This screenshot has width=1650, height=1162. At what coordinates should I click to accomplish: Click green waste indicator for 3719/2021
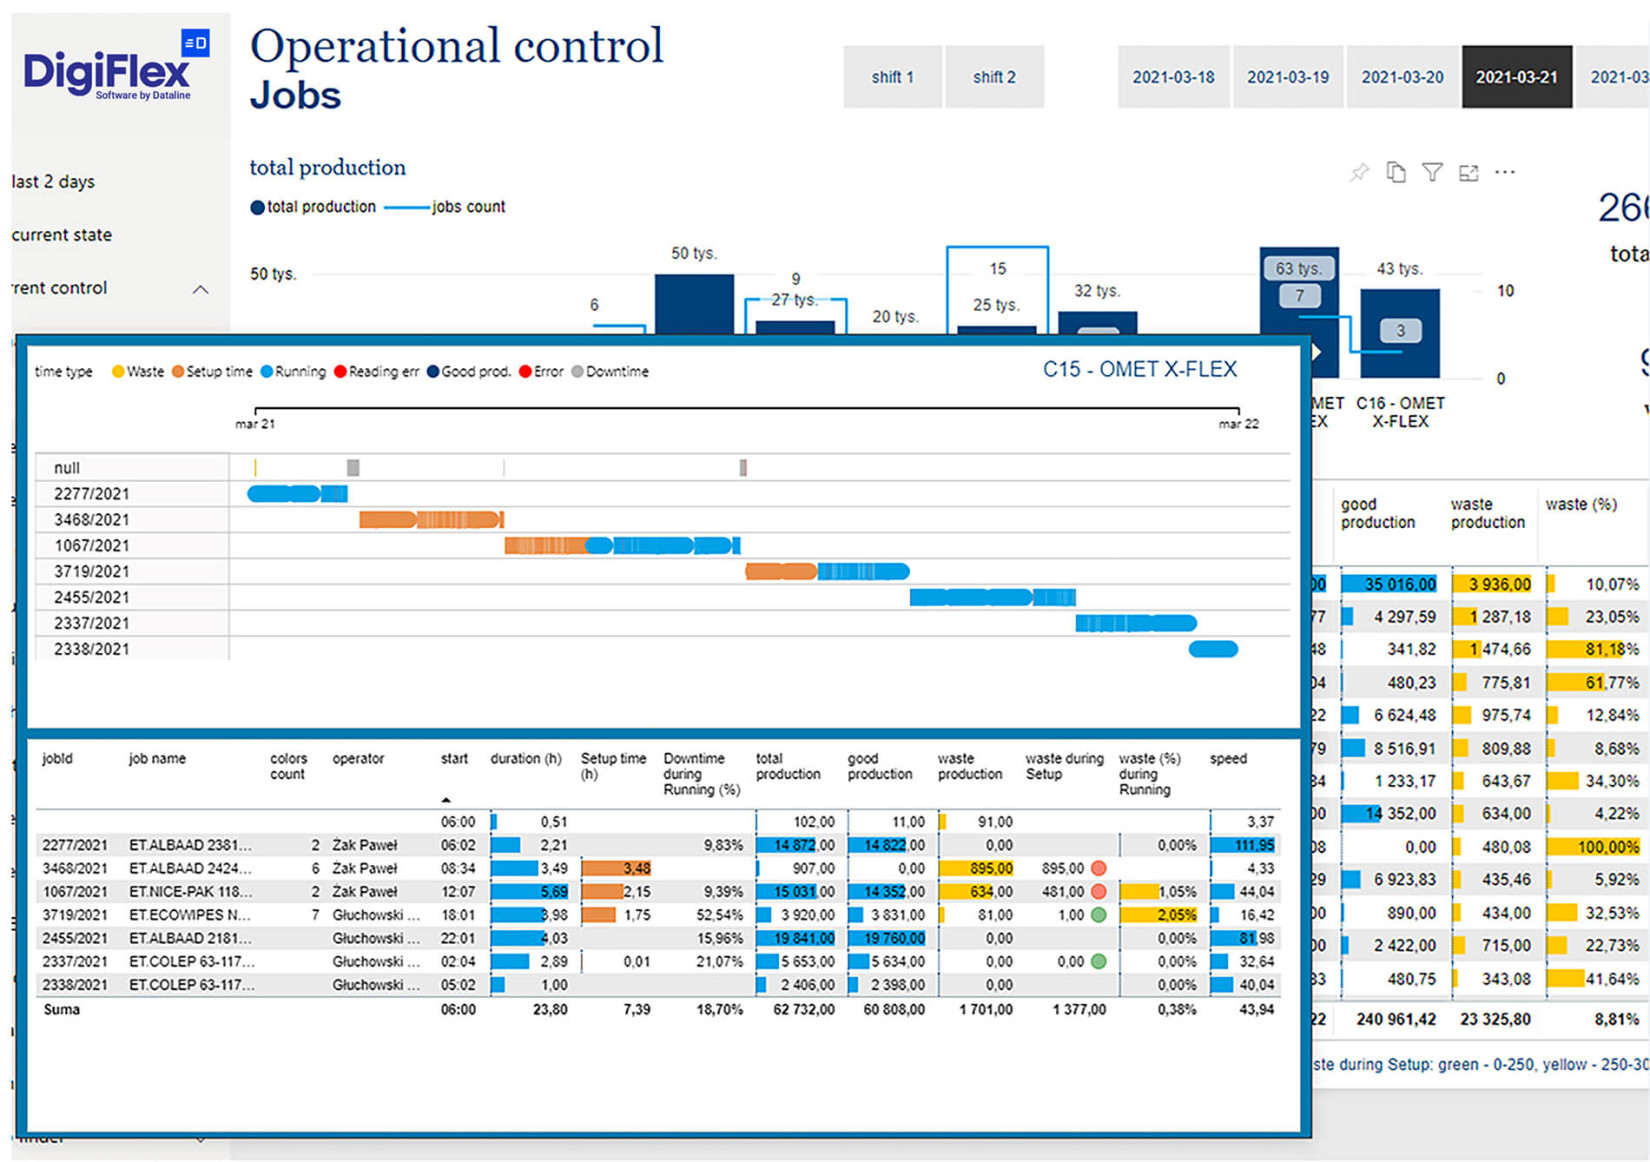point(1098,915)
